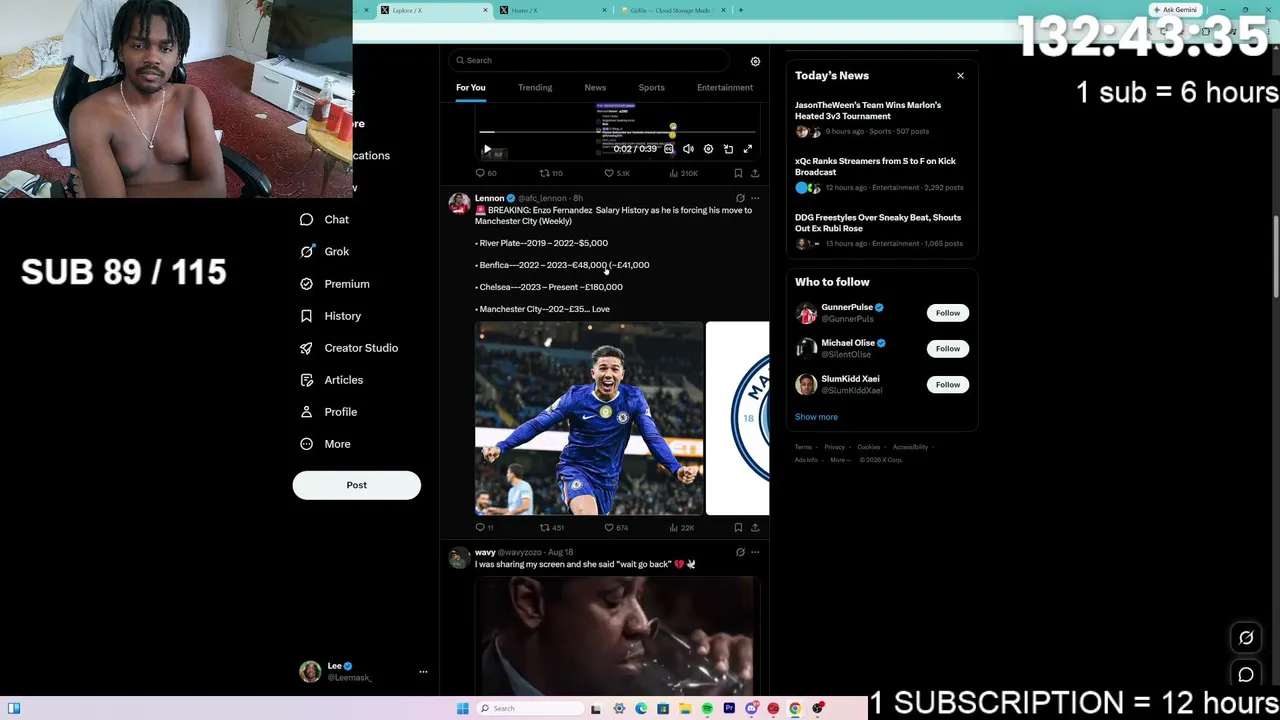This screenshot has width=1280, height=720.
Task: Open Creator Studio in the sidebar
Action: (x=348, y=348)
